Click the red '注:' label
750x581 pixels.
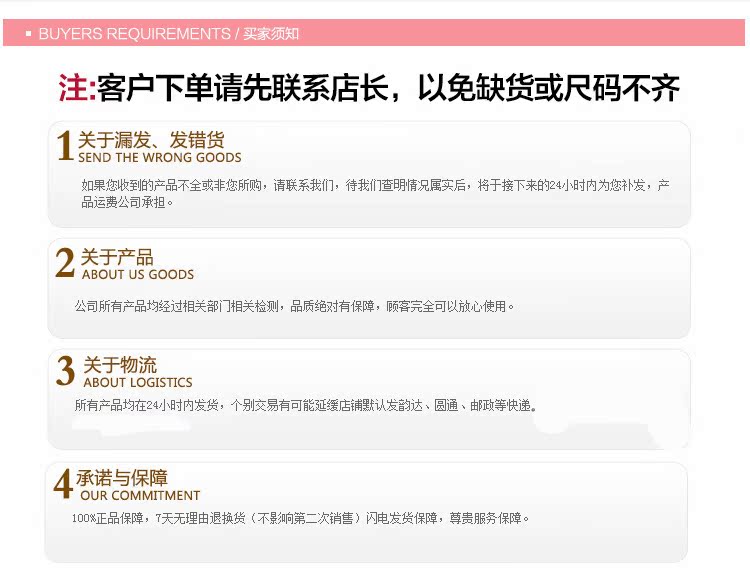tap(77, 88)
